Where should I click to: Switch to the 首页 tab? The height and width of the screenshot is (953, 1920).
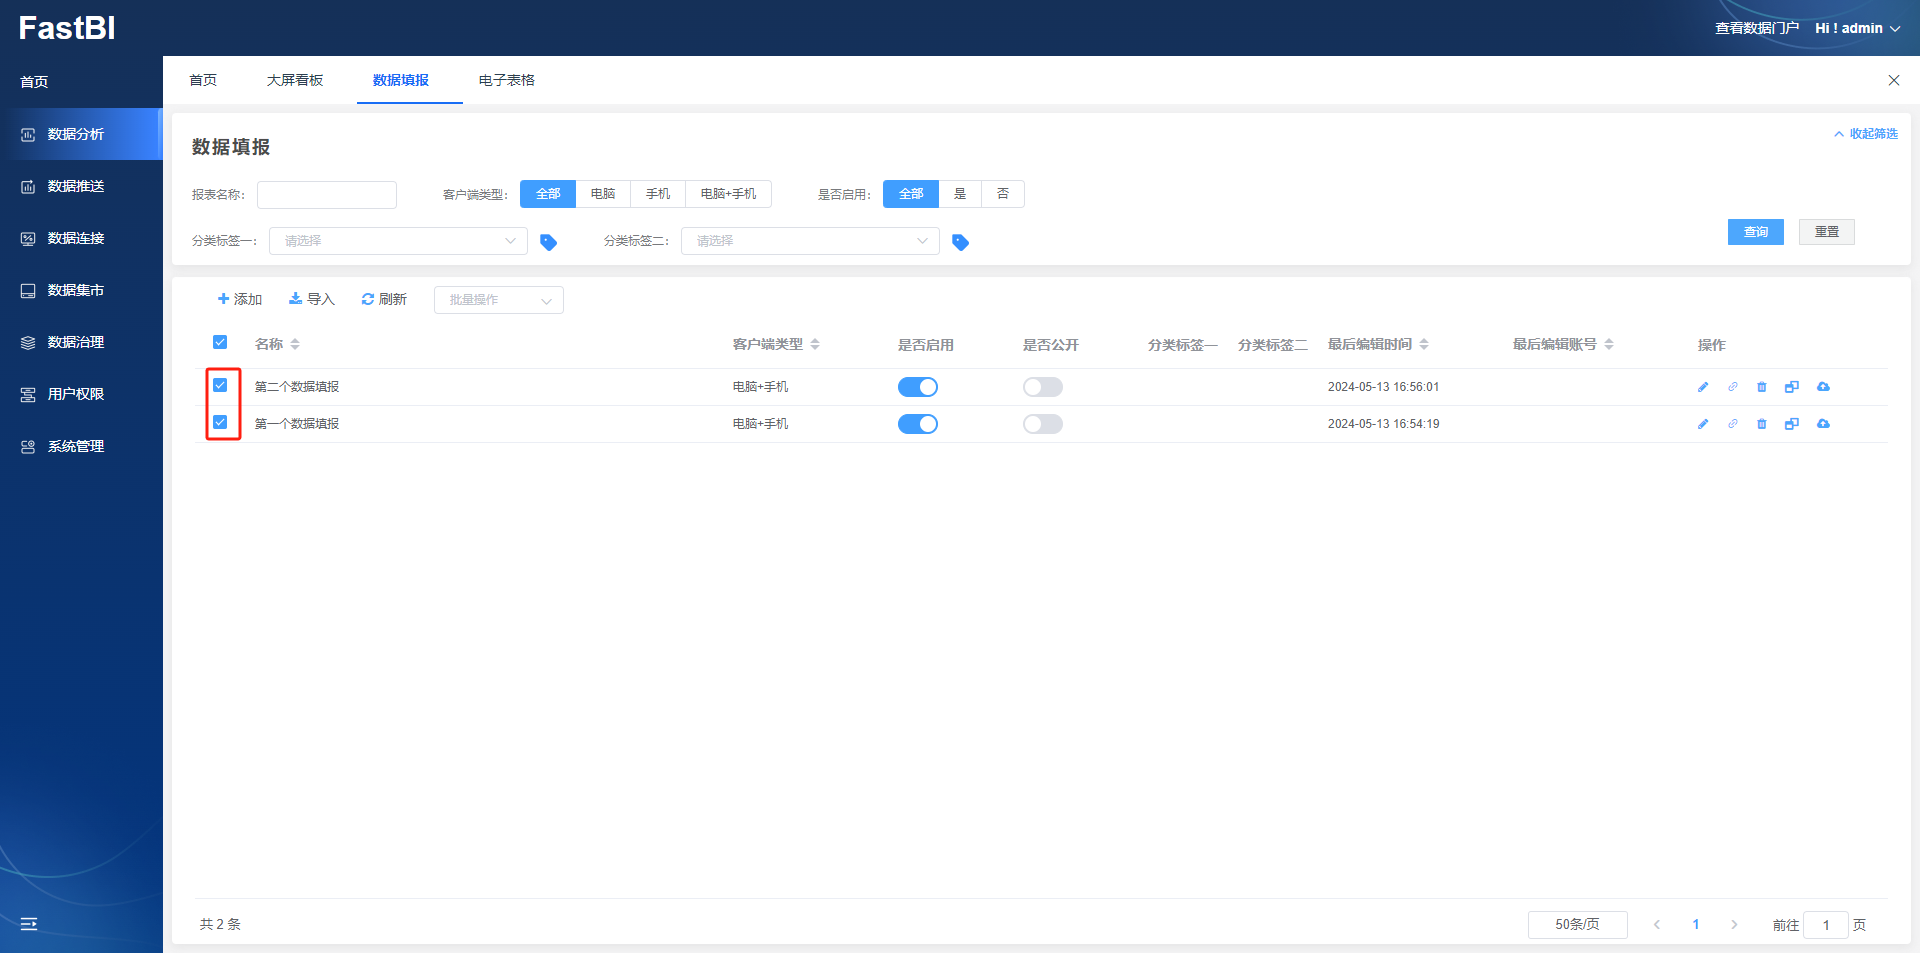pos(203,80)
